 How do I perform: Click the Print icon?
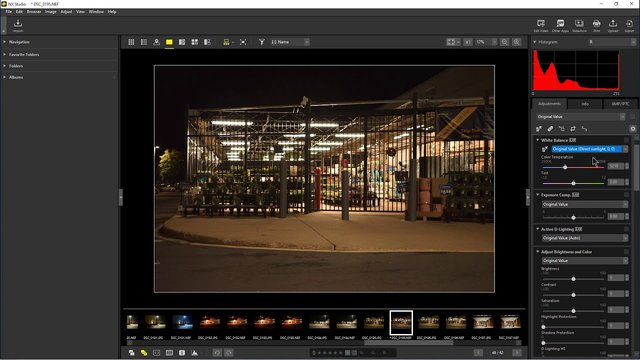point(596,25)
